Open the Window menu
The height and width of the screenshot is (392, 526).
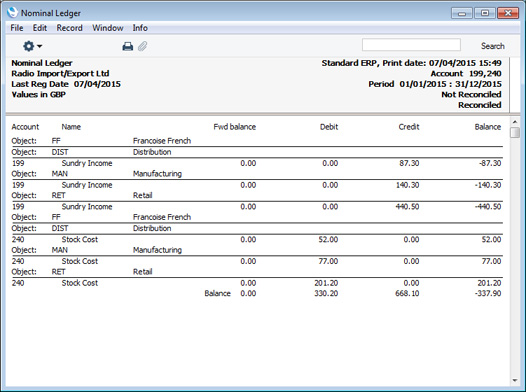[108, 28]
